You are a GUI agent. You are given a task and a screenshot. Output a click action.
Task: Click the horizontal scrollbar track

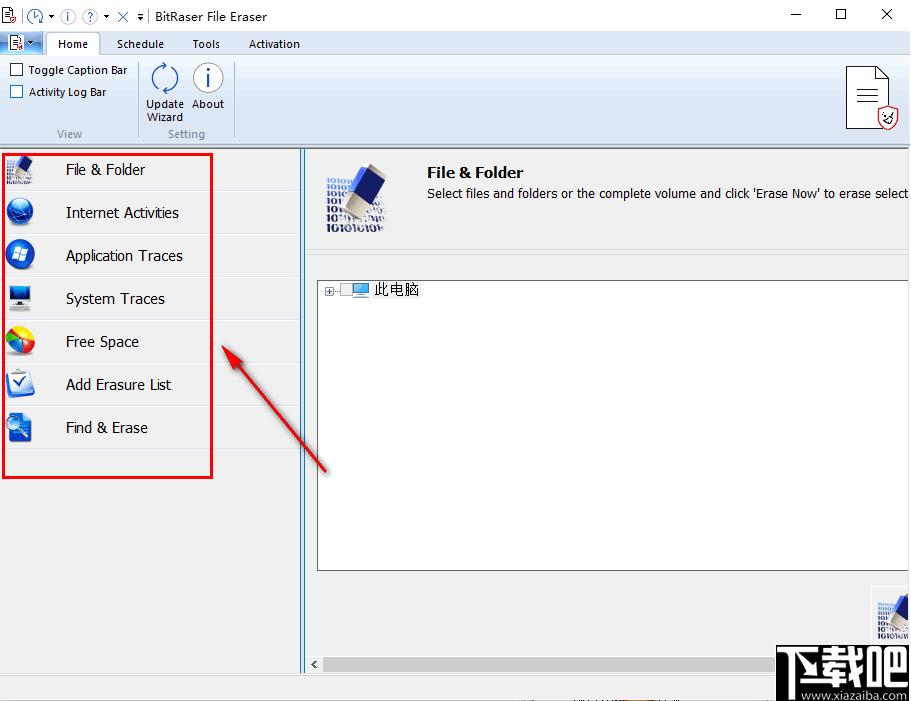point(548,664)
